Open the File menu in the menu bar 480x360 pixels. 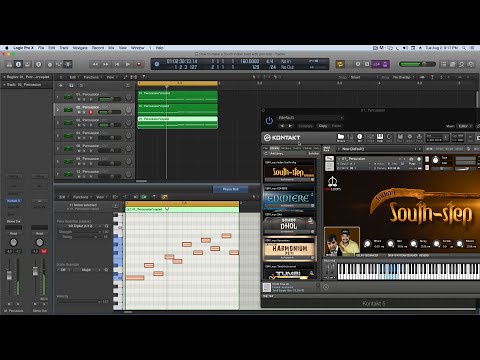click(41, 48)
